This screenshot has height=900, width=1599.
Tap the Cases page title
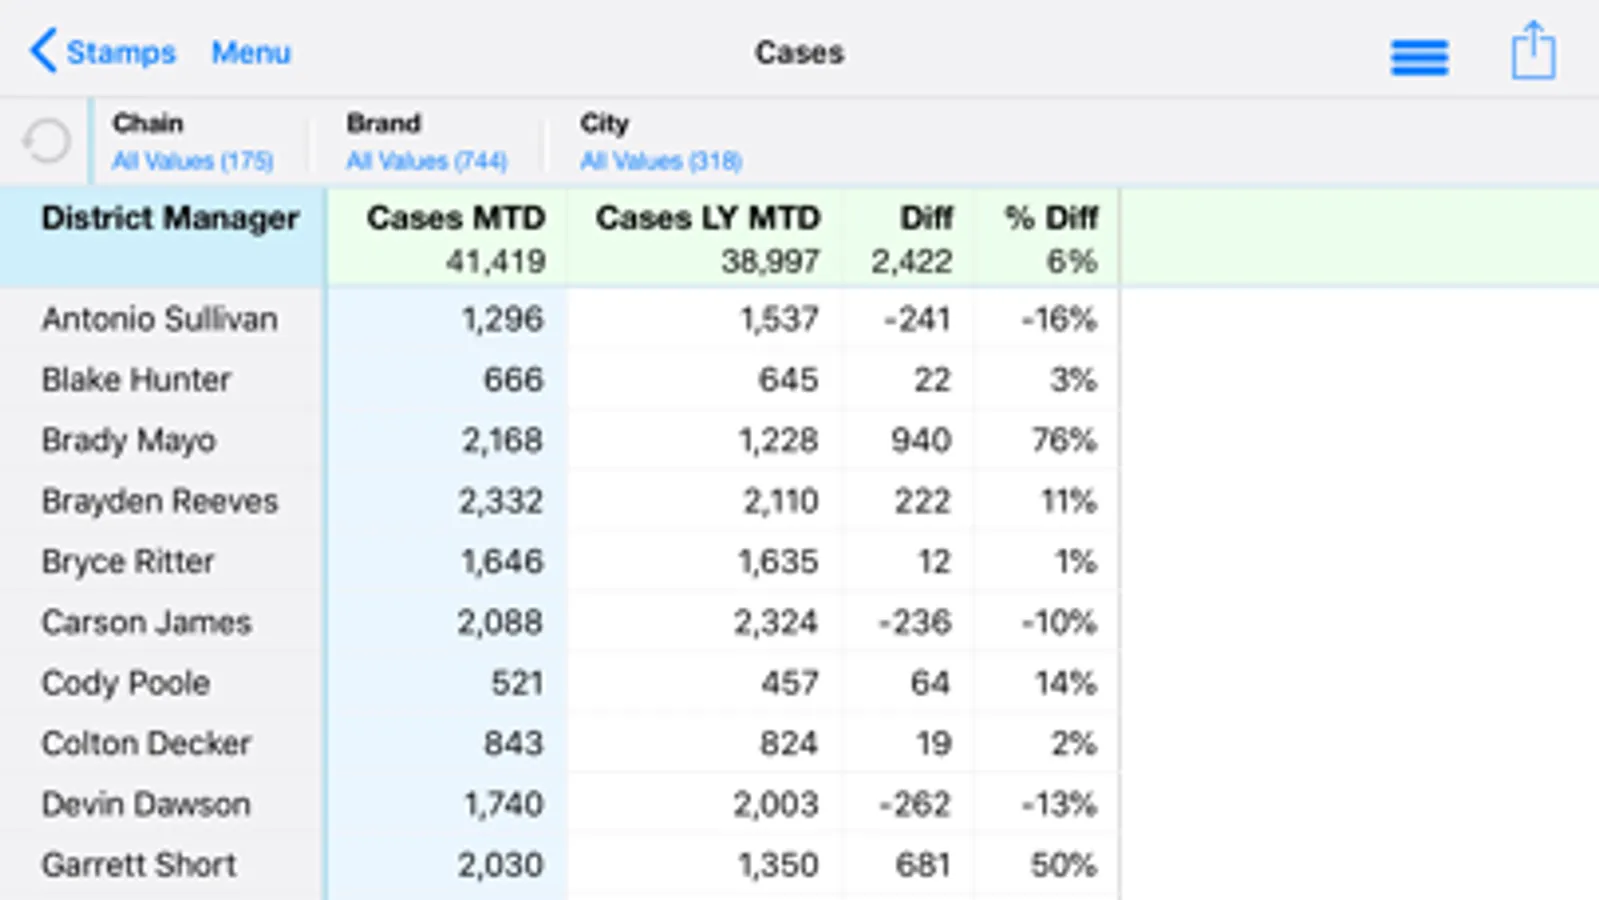click(799, 52)
